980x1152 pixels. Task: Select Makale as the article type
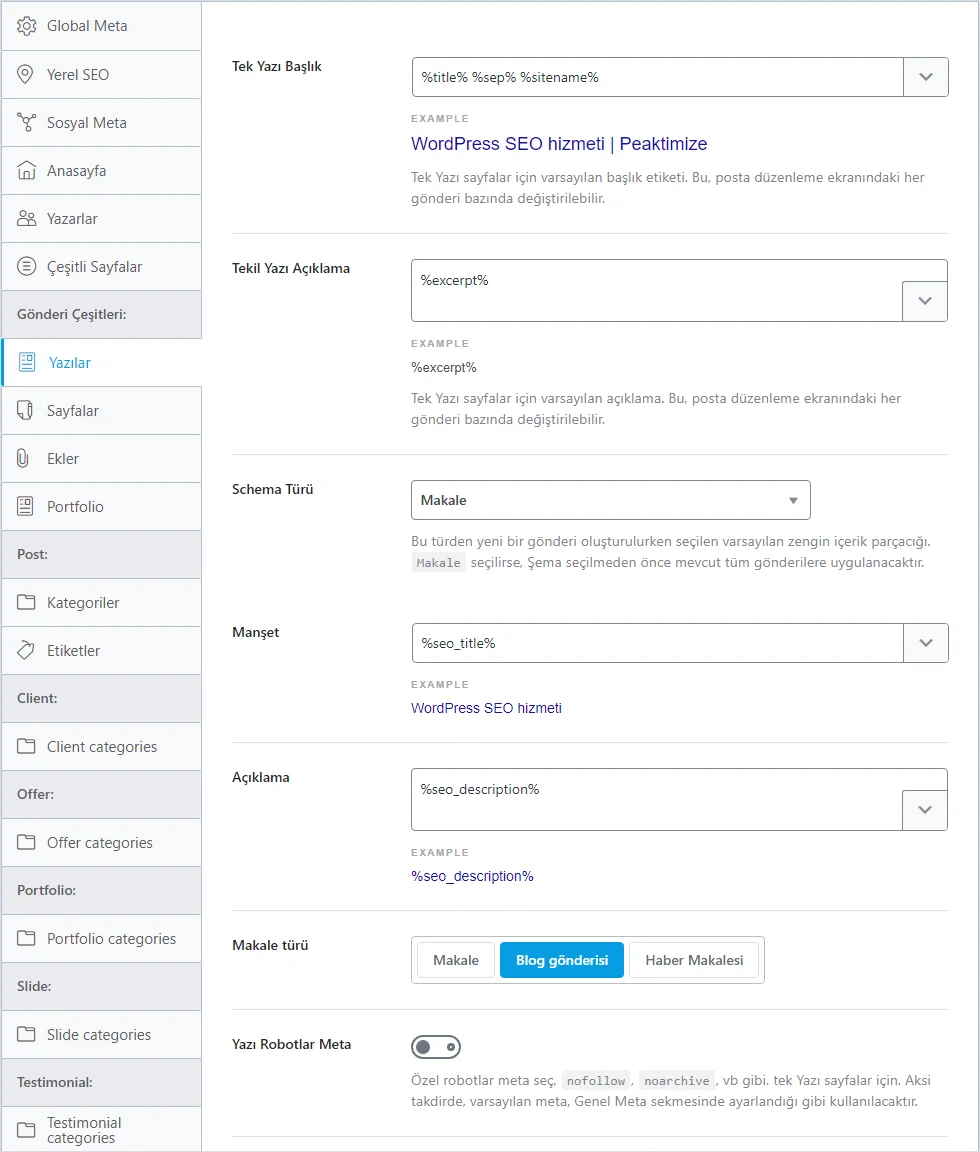(455, 960)
